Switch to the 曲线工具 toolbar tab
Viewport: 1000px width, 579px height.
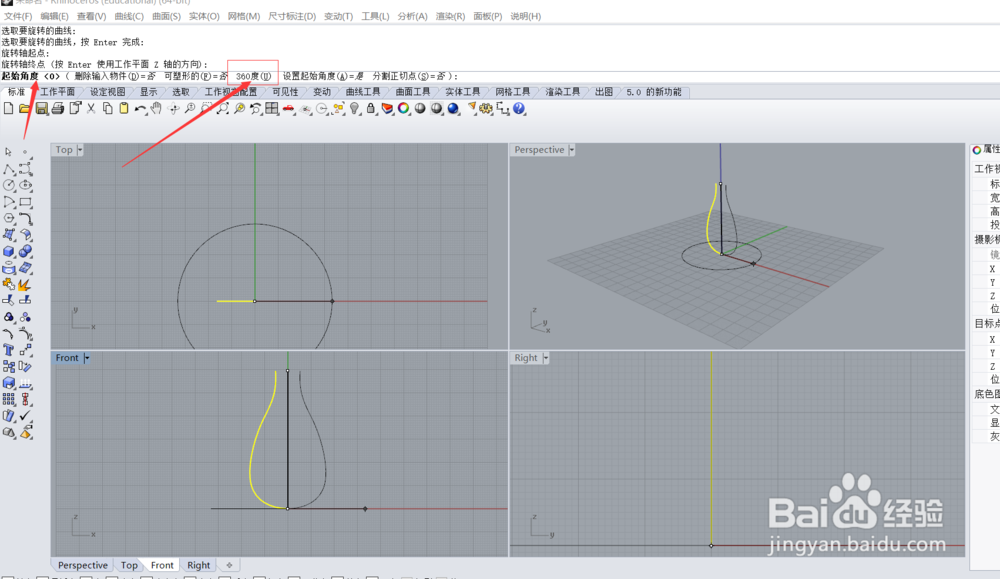(363, 92)
